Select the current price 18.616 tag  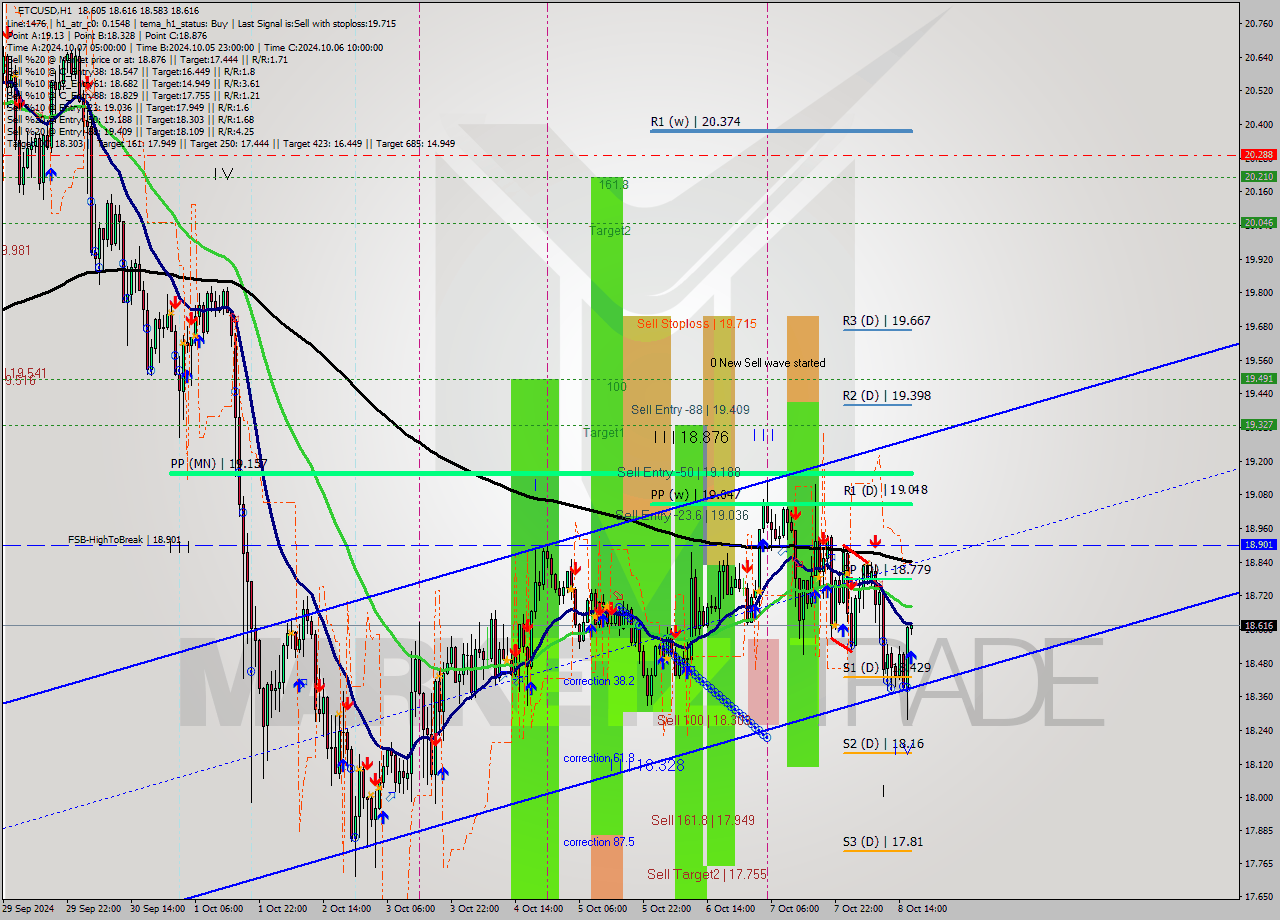click(1258, 626)
